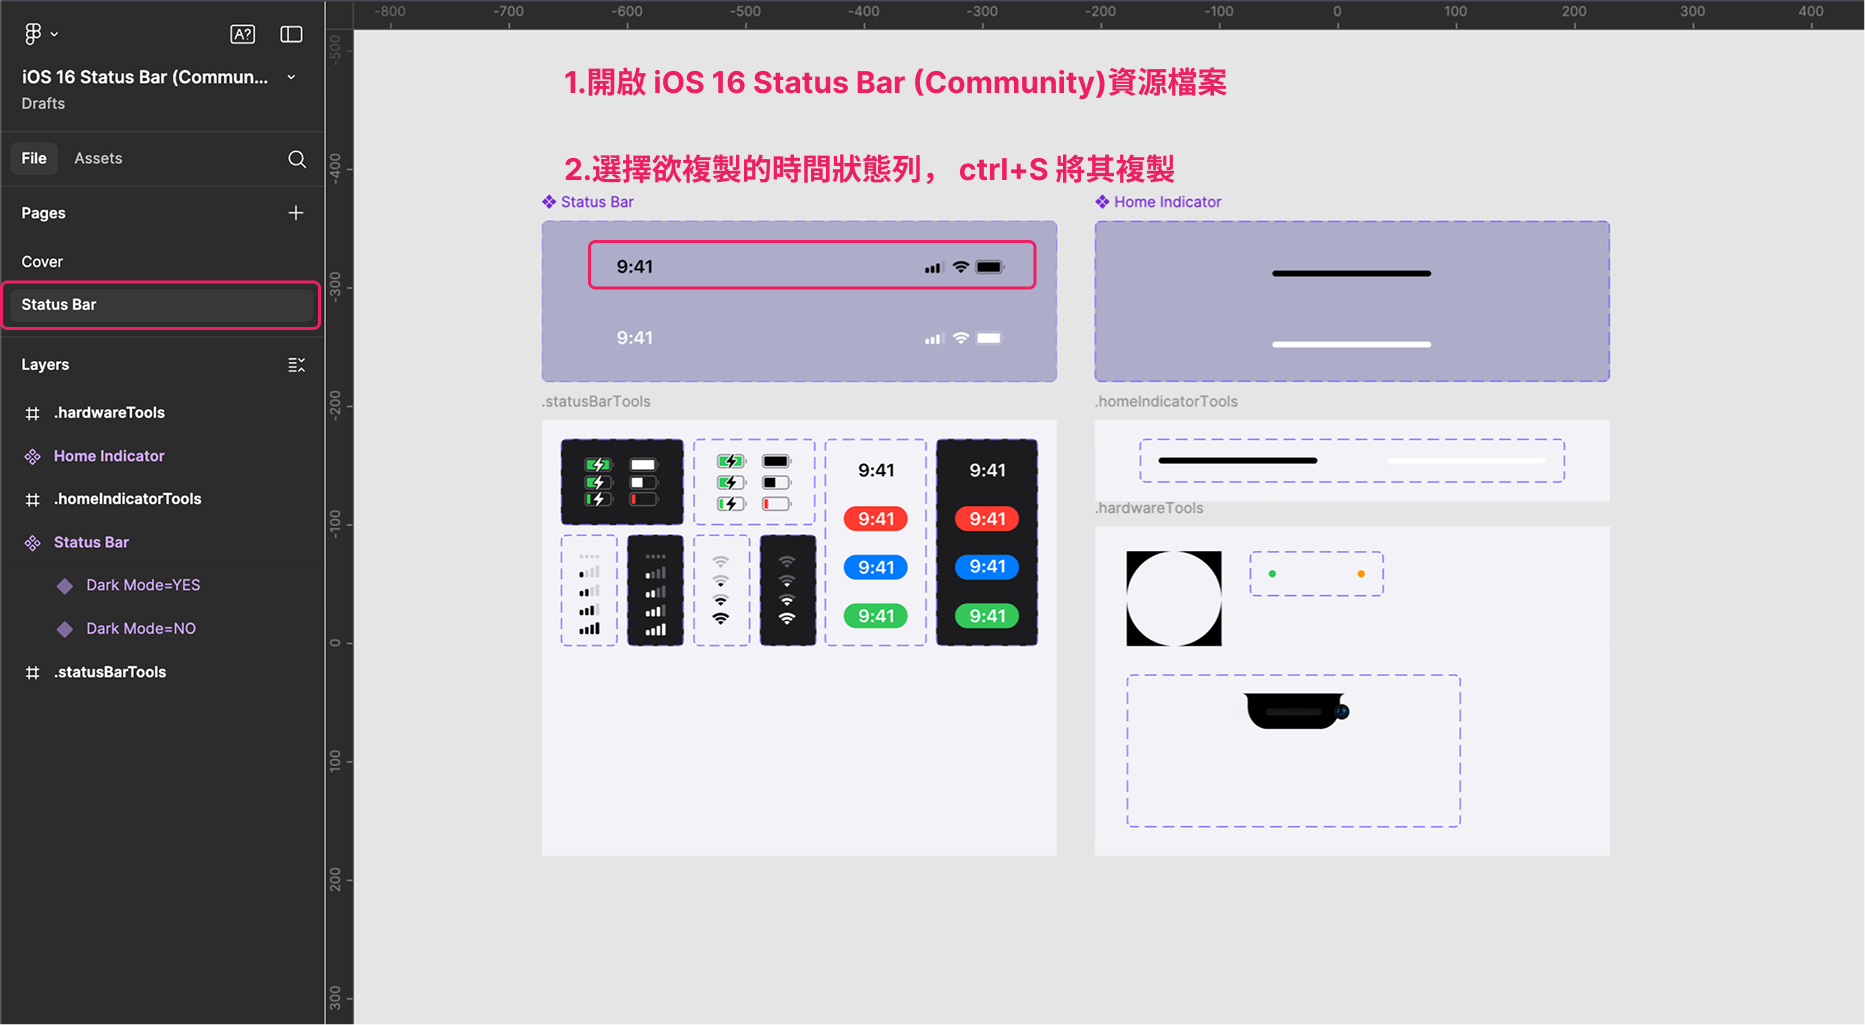Open the Figma main menu logo

click(33, 34)
